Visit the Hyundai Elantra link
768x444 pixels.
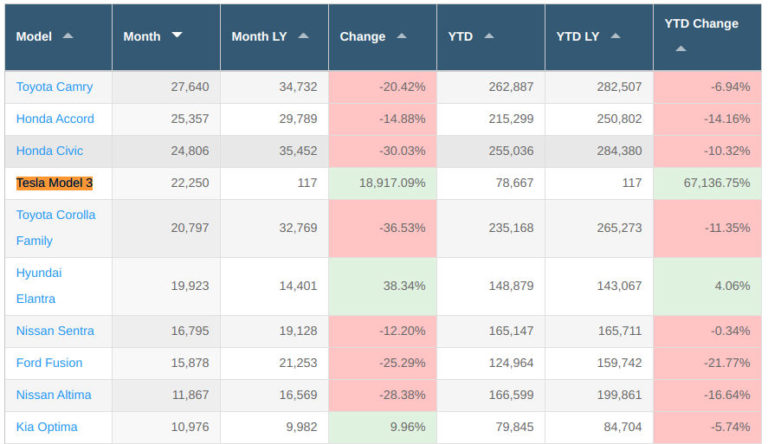point(39,286)
